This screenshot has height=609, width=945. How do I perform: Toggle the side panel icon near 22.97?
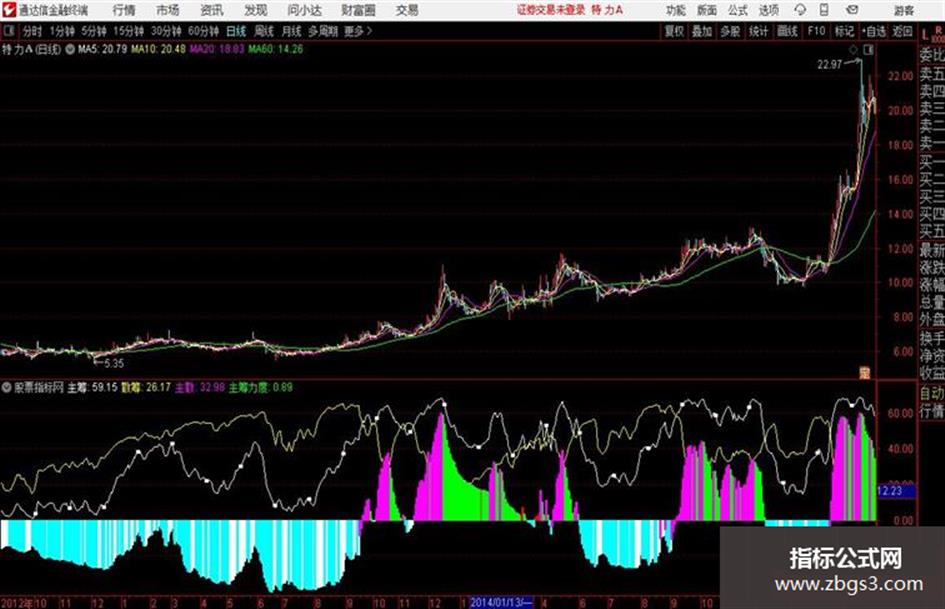(x=868, y=50)
